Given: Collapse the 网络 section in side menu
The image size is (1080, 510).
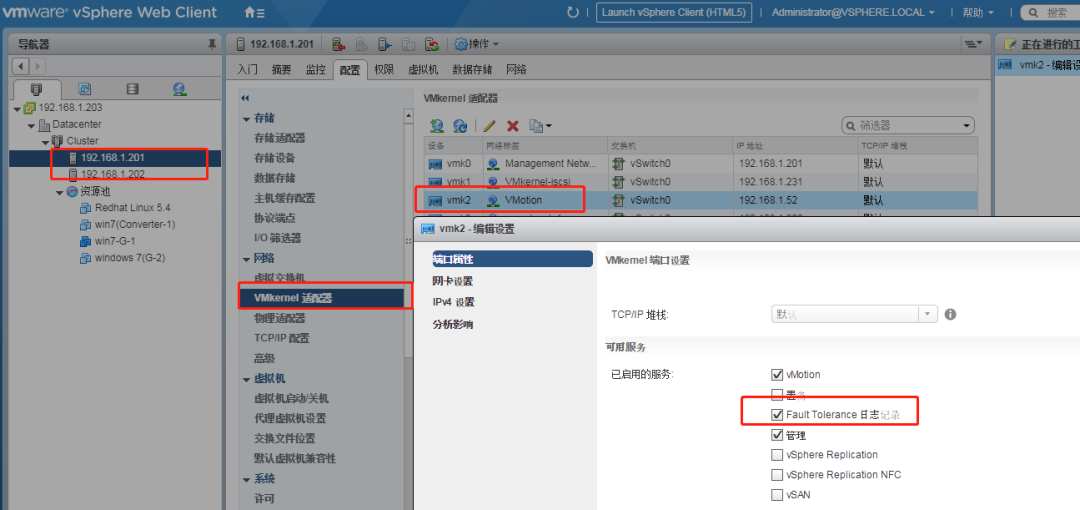Looking at the screenshot, I should (x=246, y=258).
